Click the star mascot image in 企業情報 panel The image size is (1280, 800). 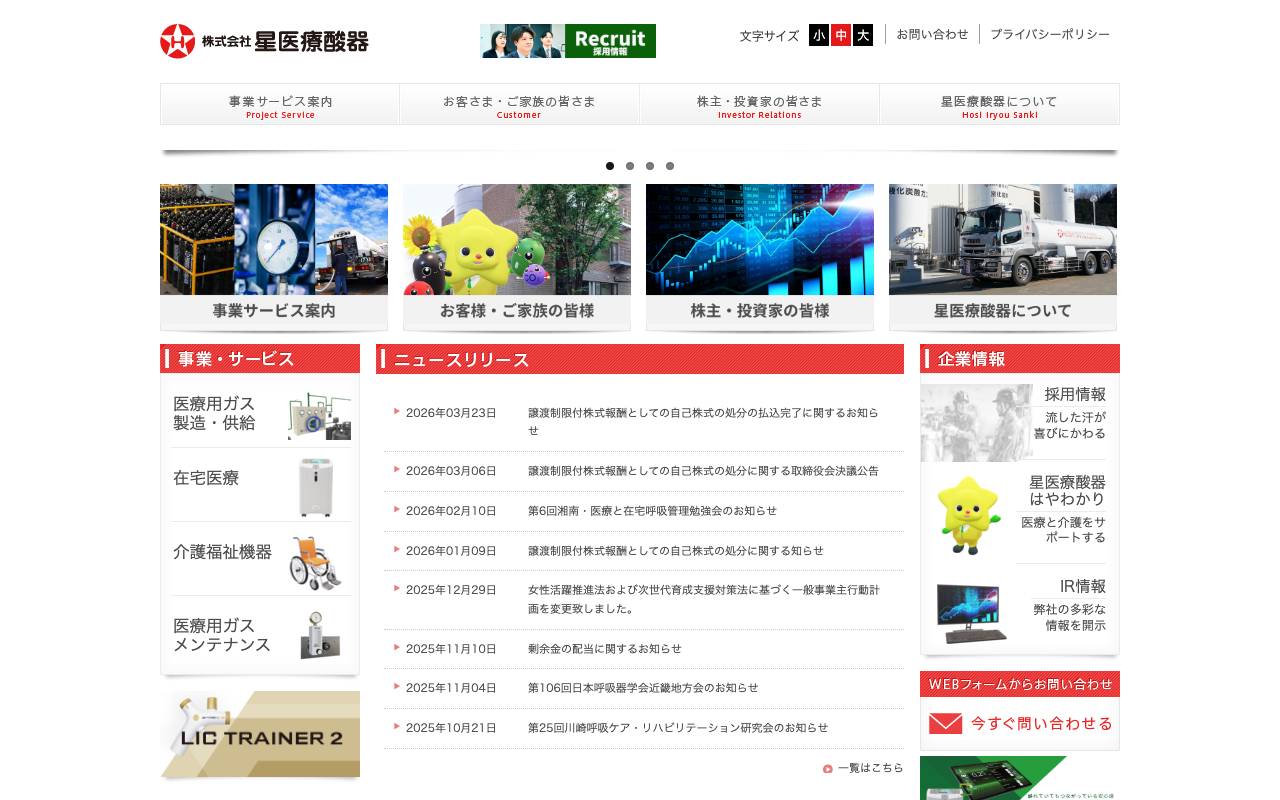pos(968,515)
